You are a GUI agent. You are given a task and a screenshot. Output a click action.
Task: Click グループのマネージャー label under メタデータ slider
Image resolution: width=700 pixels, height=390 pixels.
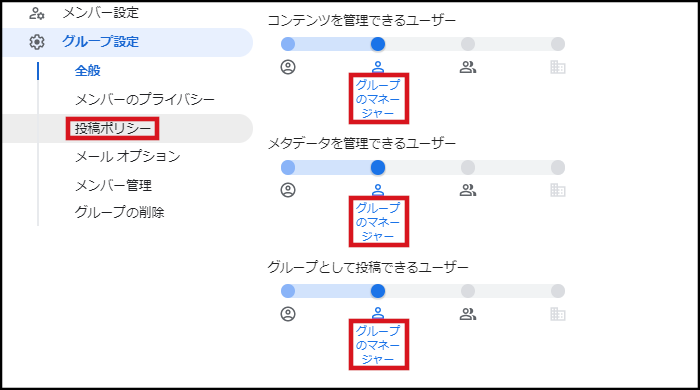(x=378, y=222)
